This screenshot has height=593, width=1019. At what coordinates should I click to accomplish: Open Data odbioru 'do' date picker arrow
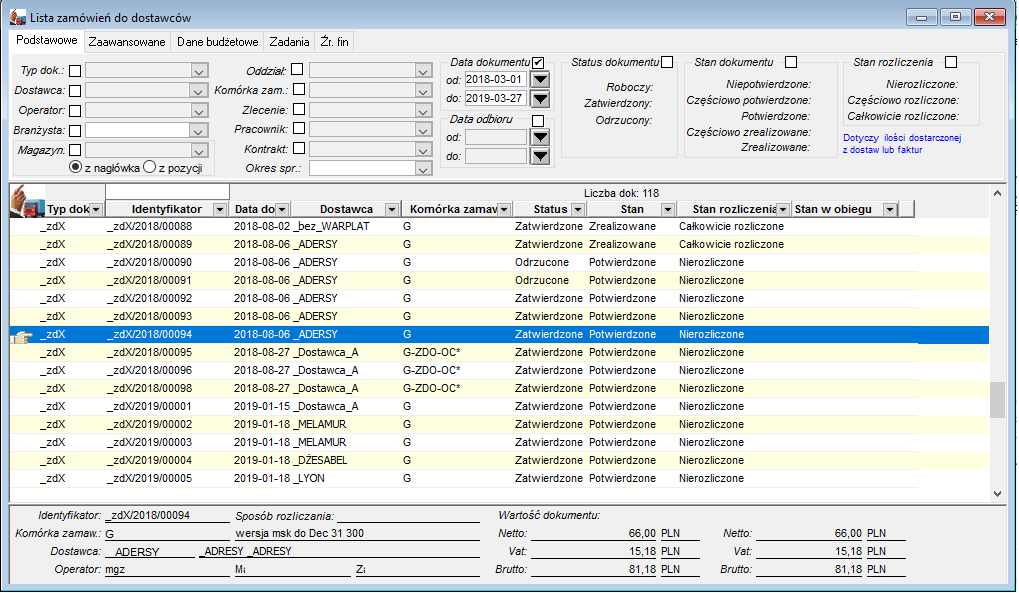pyautogui.click(x=540, y=156)
